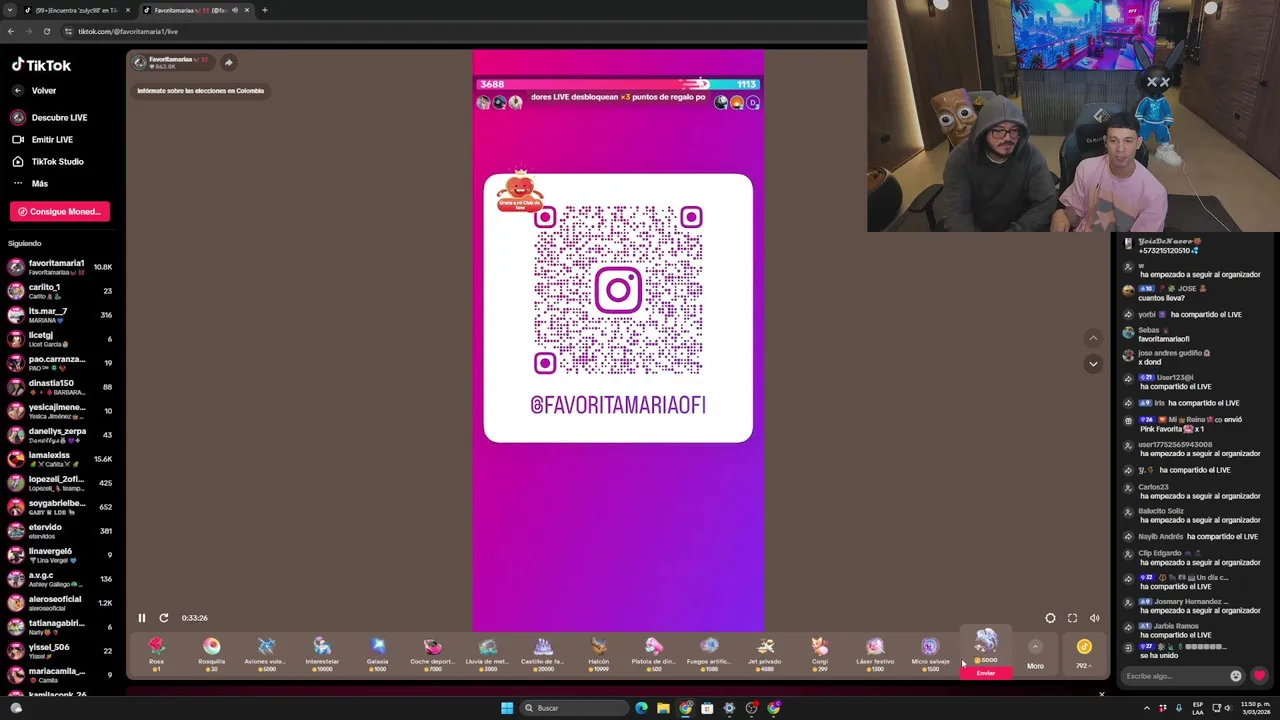
Task: Click the address bar URL
Action: tap(128, 31)
